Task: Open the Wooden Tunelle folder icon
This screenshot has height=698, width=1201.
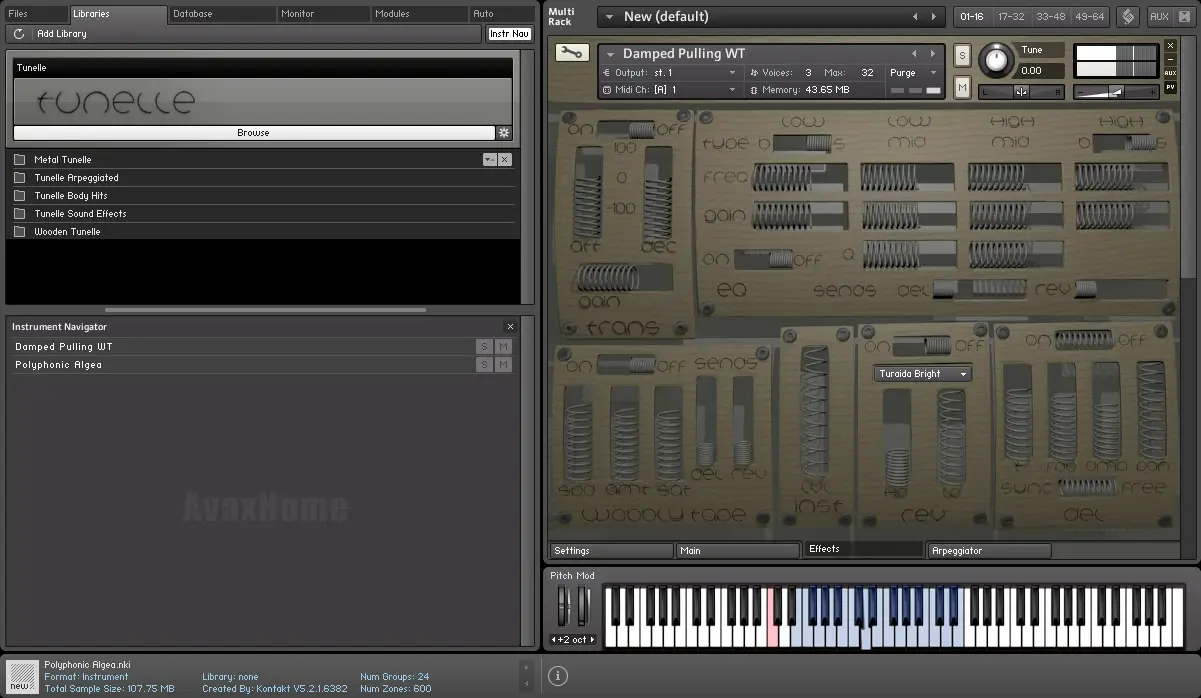Action: pos(20,232)
